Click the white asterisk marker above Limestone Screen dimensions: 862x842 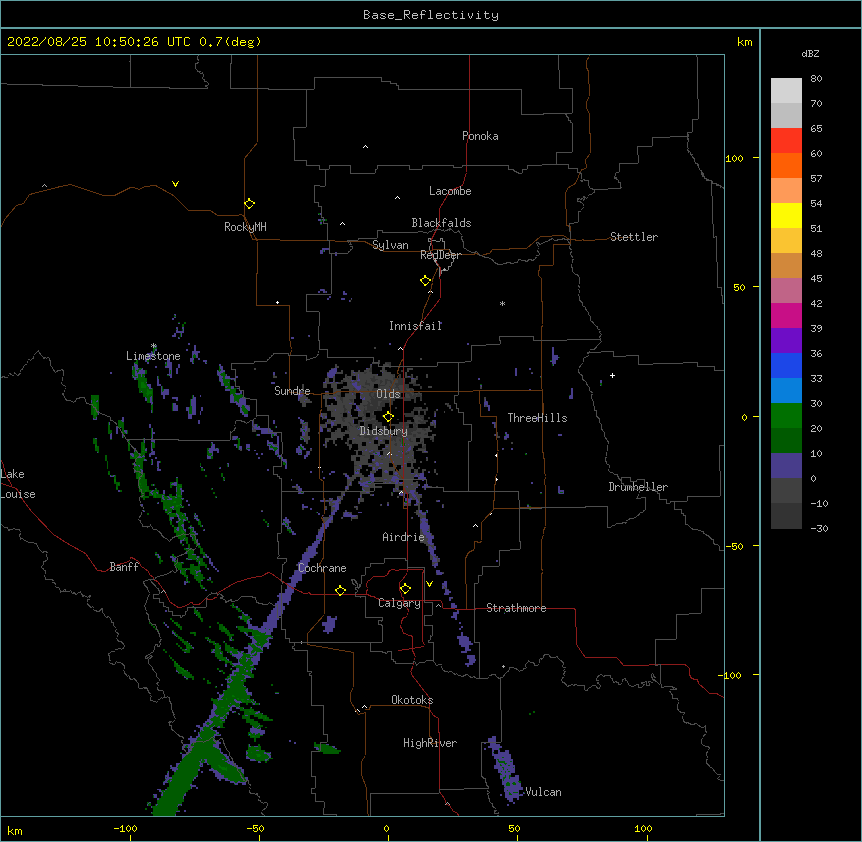click(x=154, y=346)
